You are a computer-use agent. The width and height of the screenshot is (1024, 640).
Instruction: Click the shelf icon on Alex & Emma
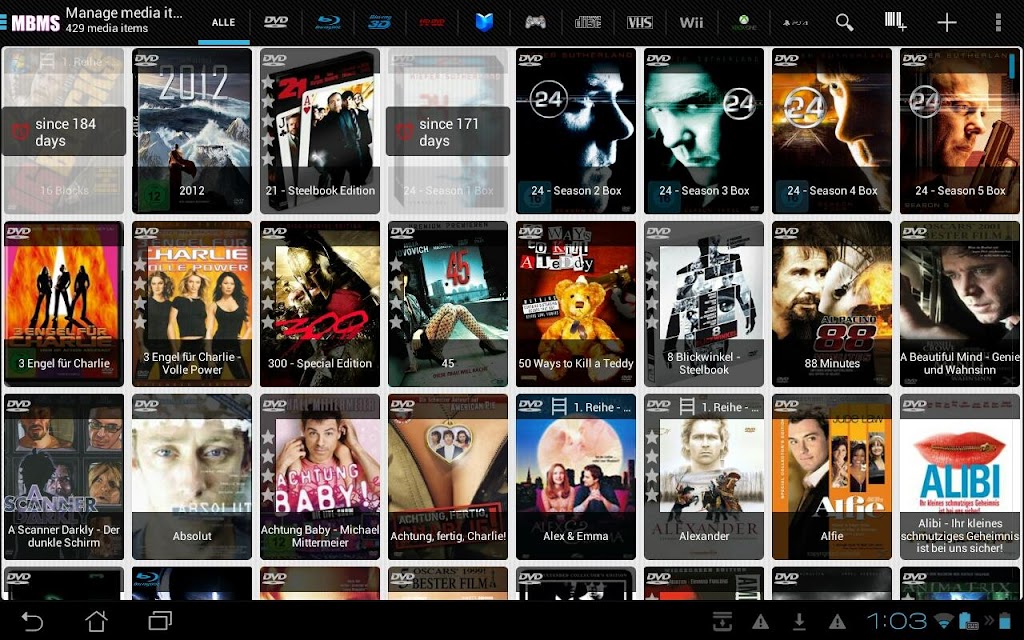tap(559, 407)
